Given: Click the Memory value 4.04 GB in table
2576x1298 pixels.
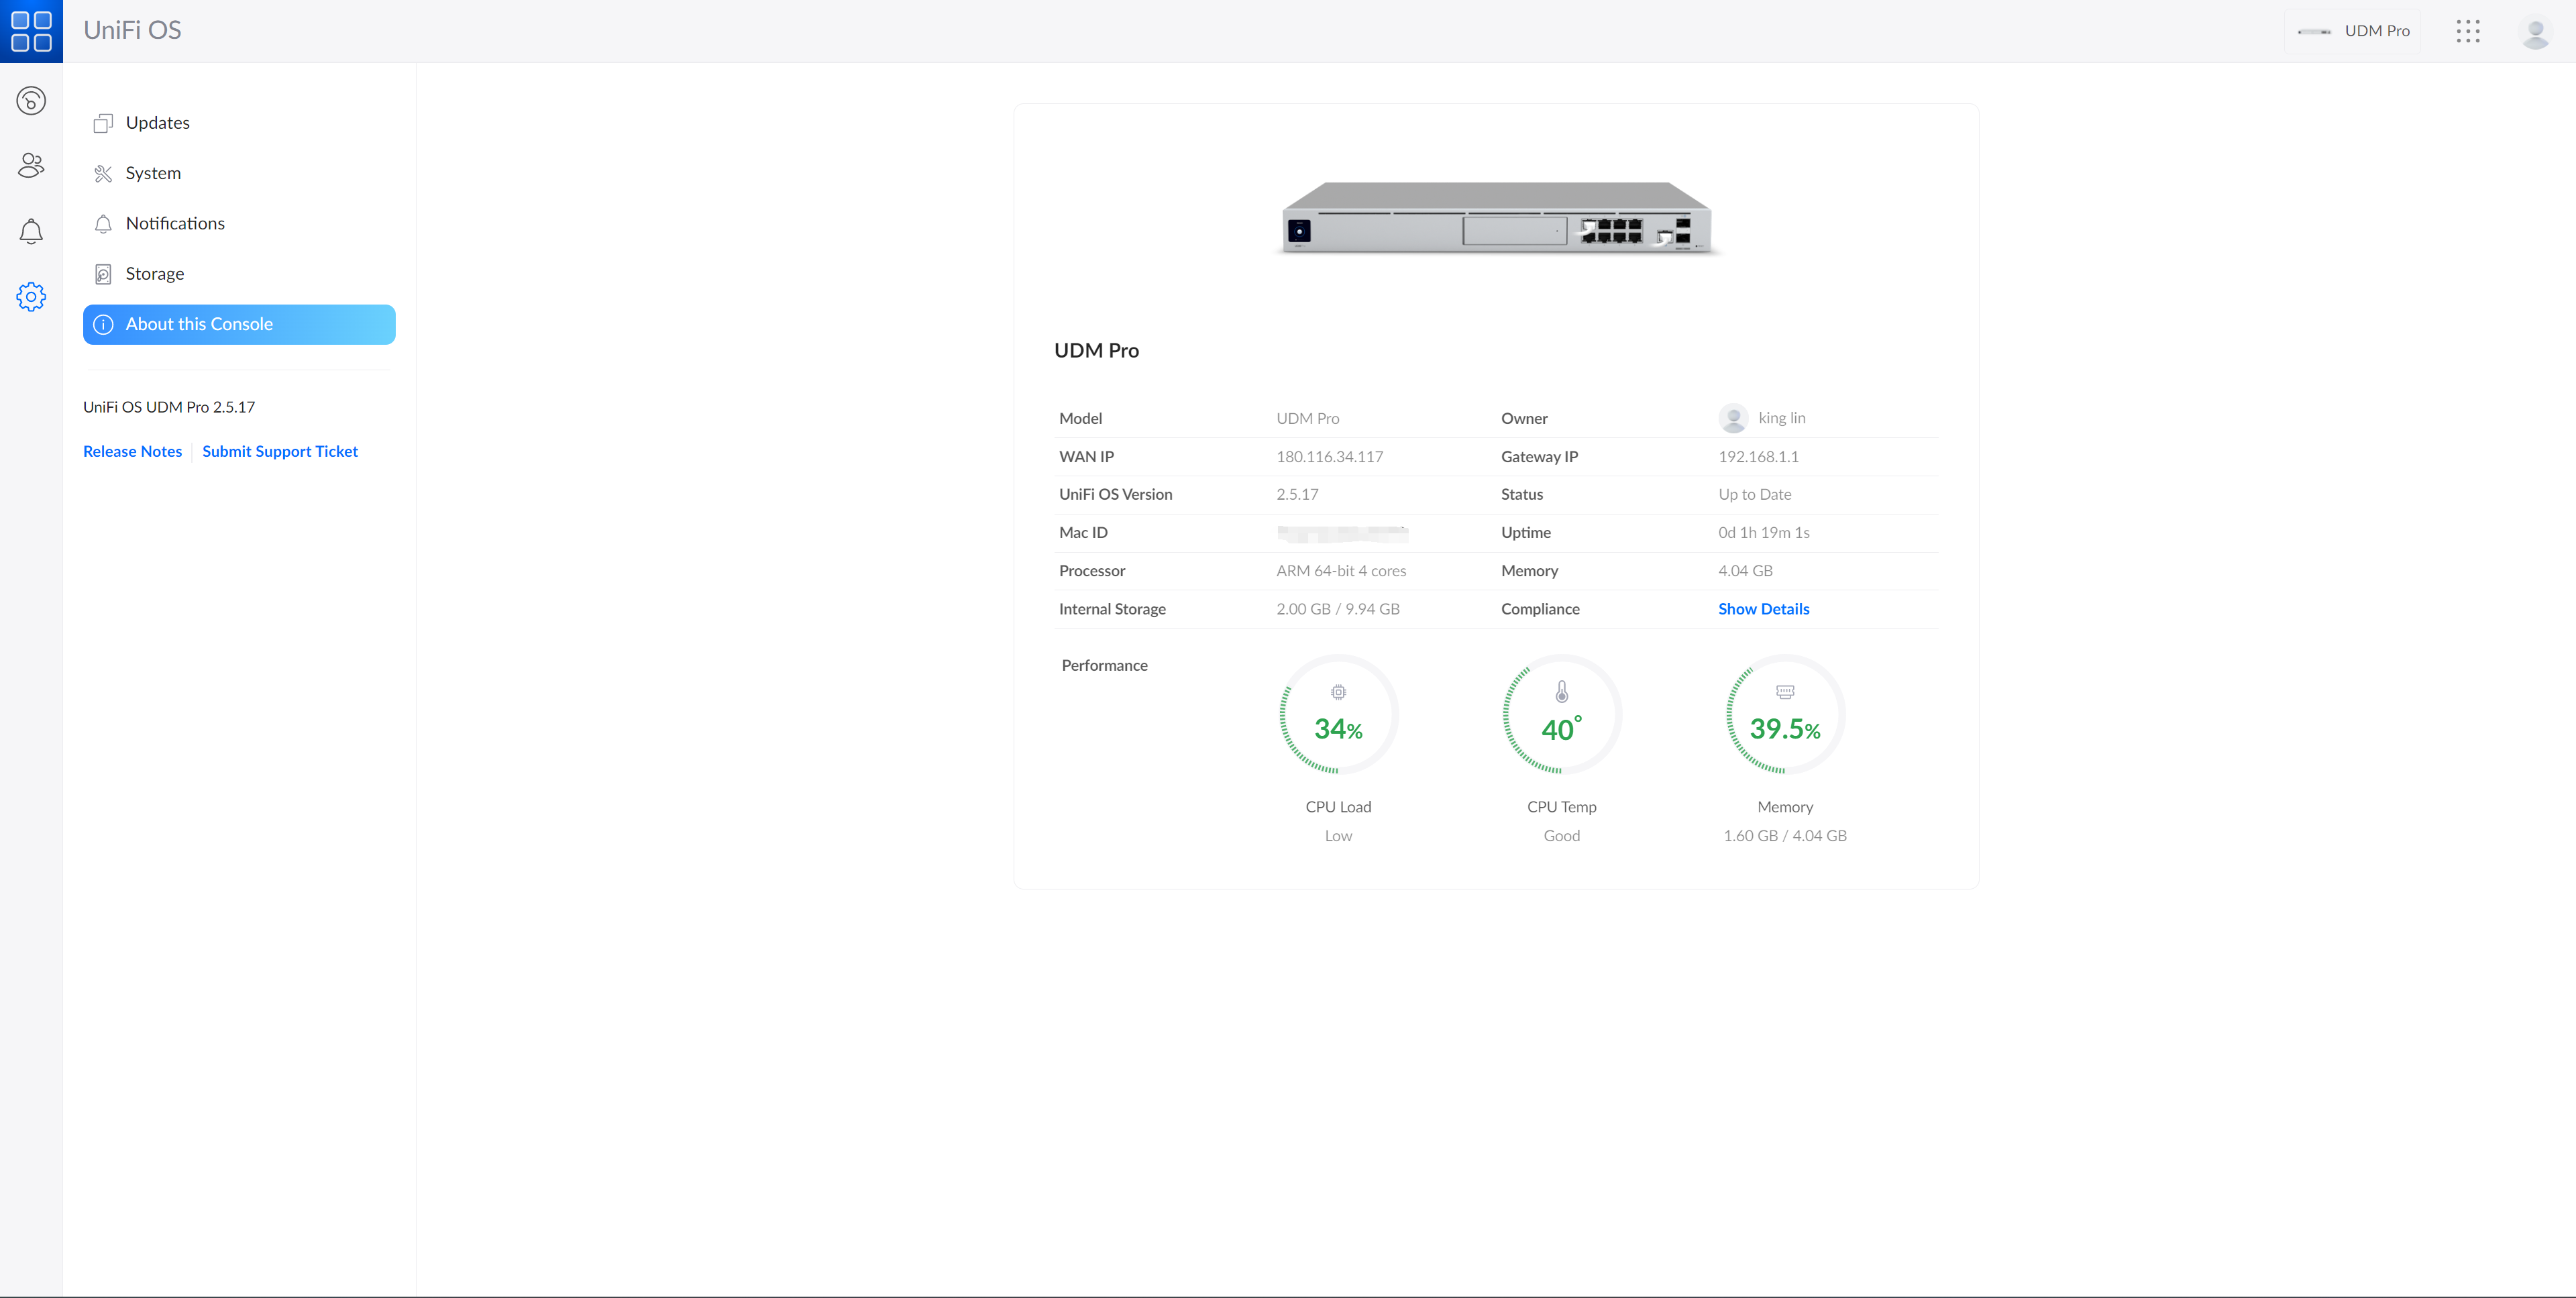Looking at the screenshot, I should [1745, 571].
